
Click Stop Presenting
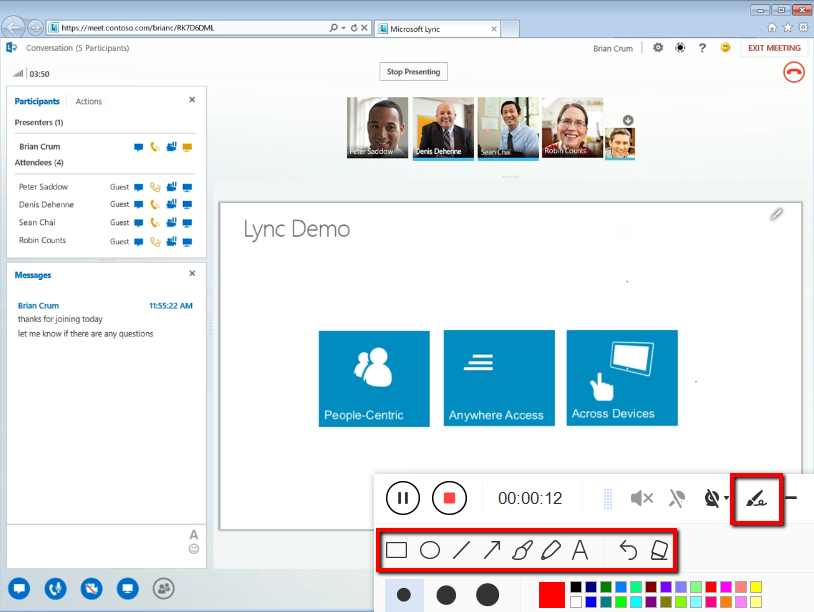click(412, 71)
